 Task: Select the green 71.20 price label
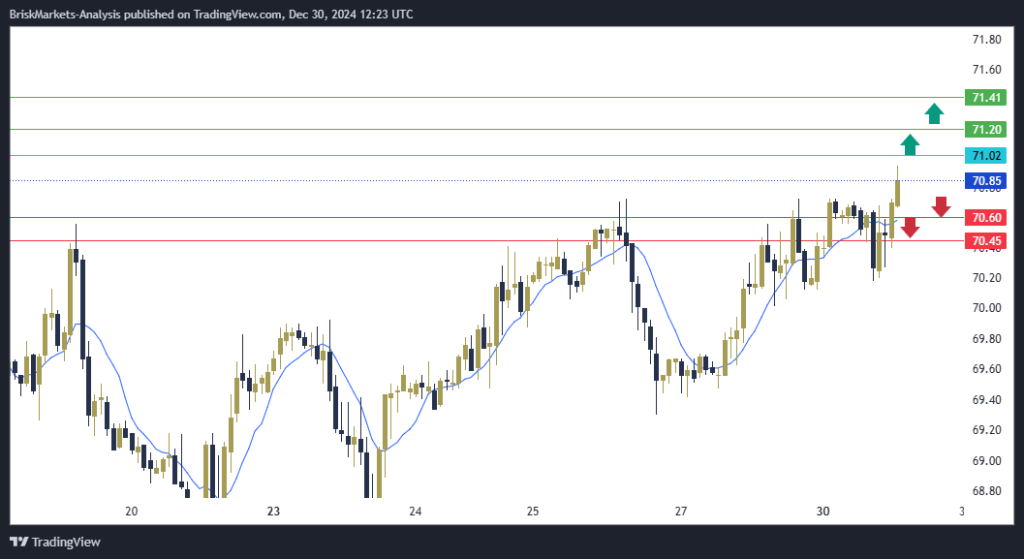(x=987, y=130)
